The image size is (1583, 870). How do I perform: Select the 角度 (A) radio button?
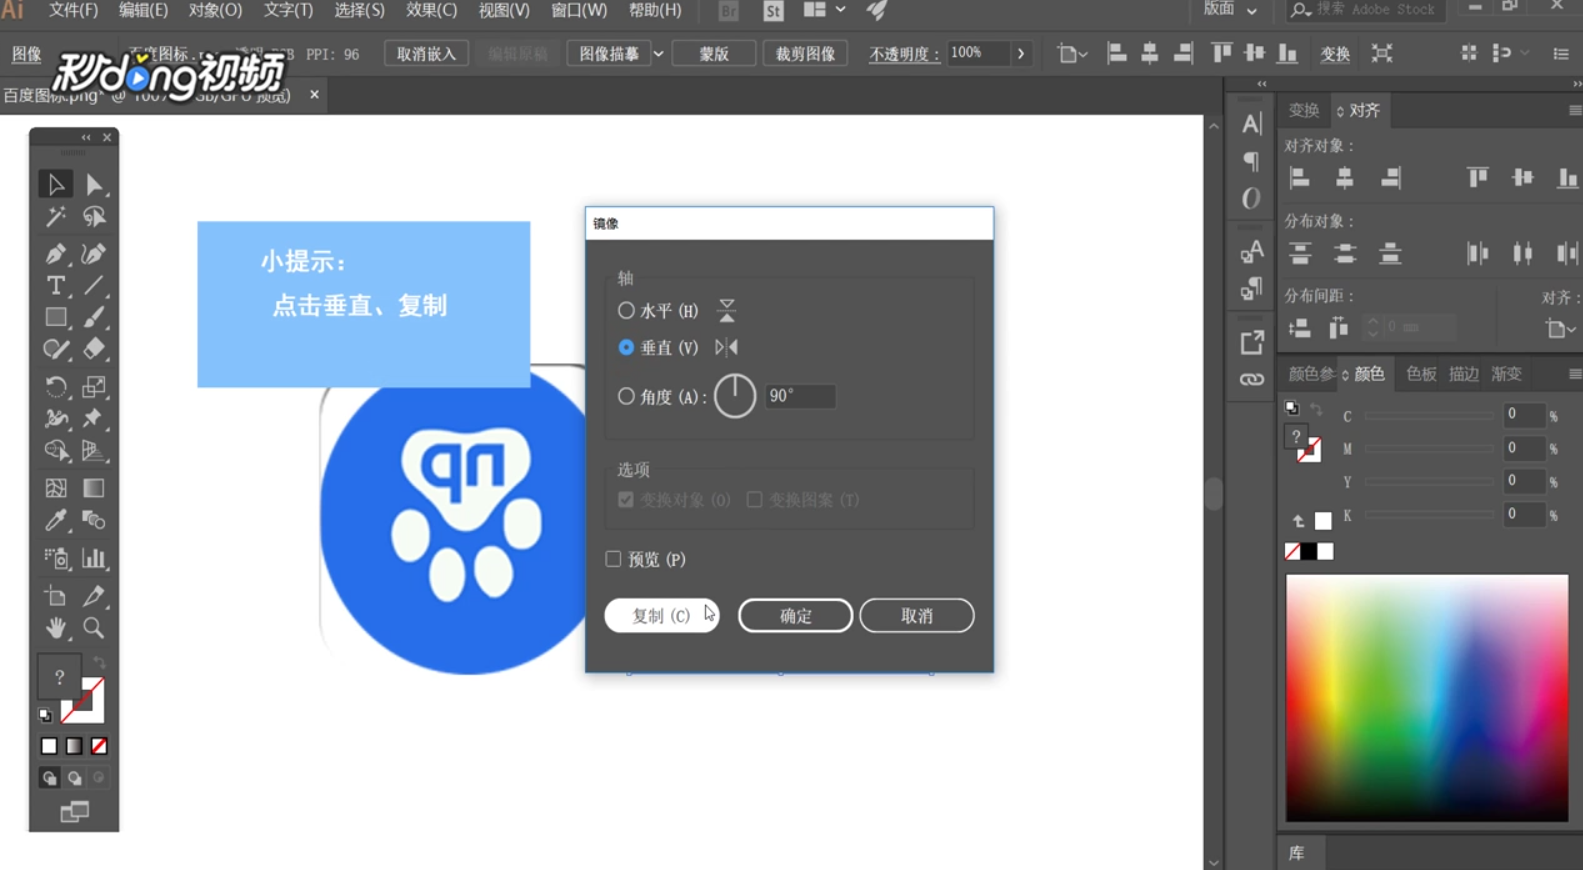coord(626,396)
